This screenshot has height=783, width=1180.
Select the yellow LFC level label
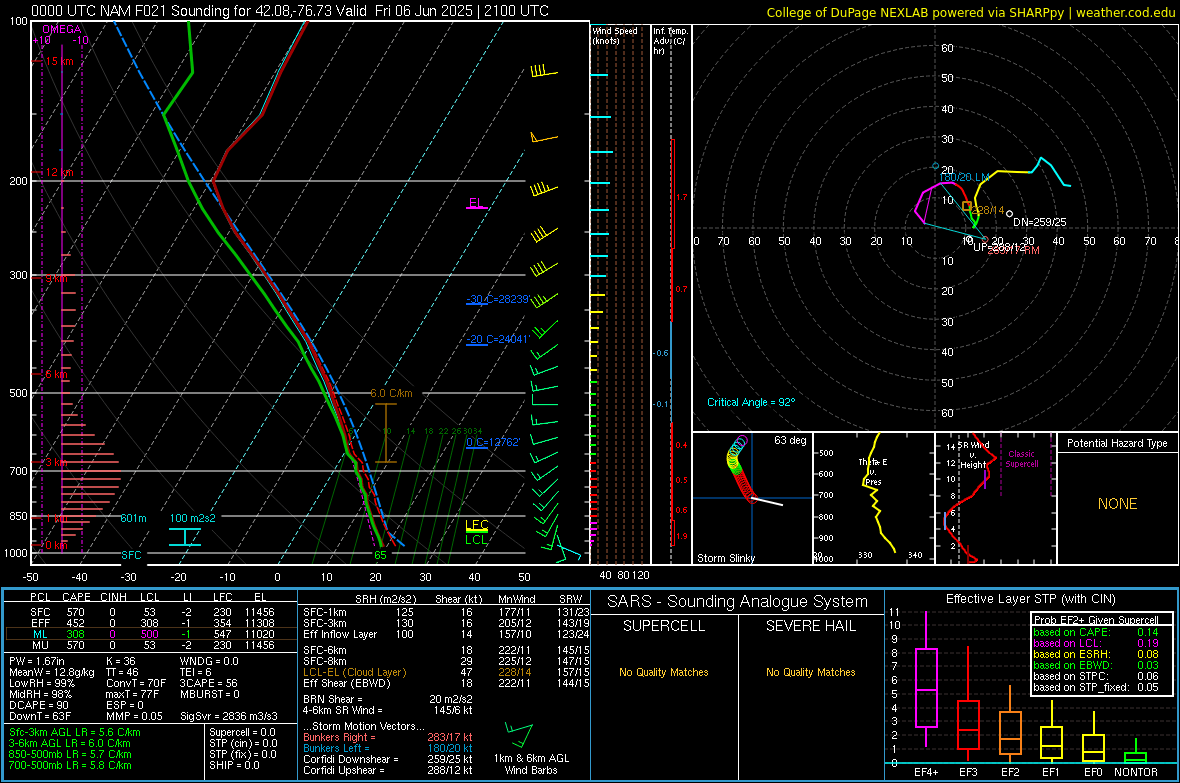pos(476,525)
